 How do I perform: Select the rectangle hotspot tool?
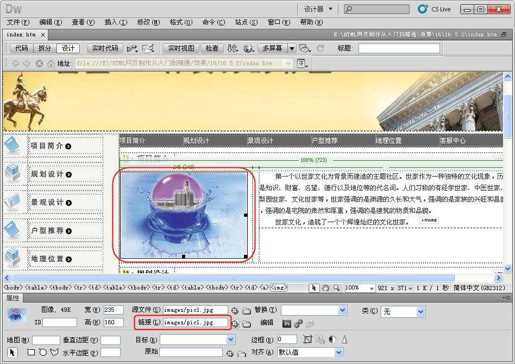point(31,352)
